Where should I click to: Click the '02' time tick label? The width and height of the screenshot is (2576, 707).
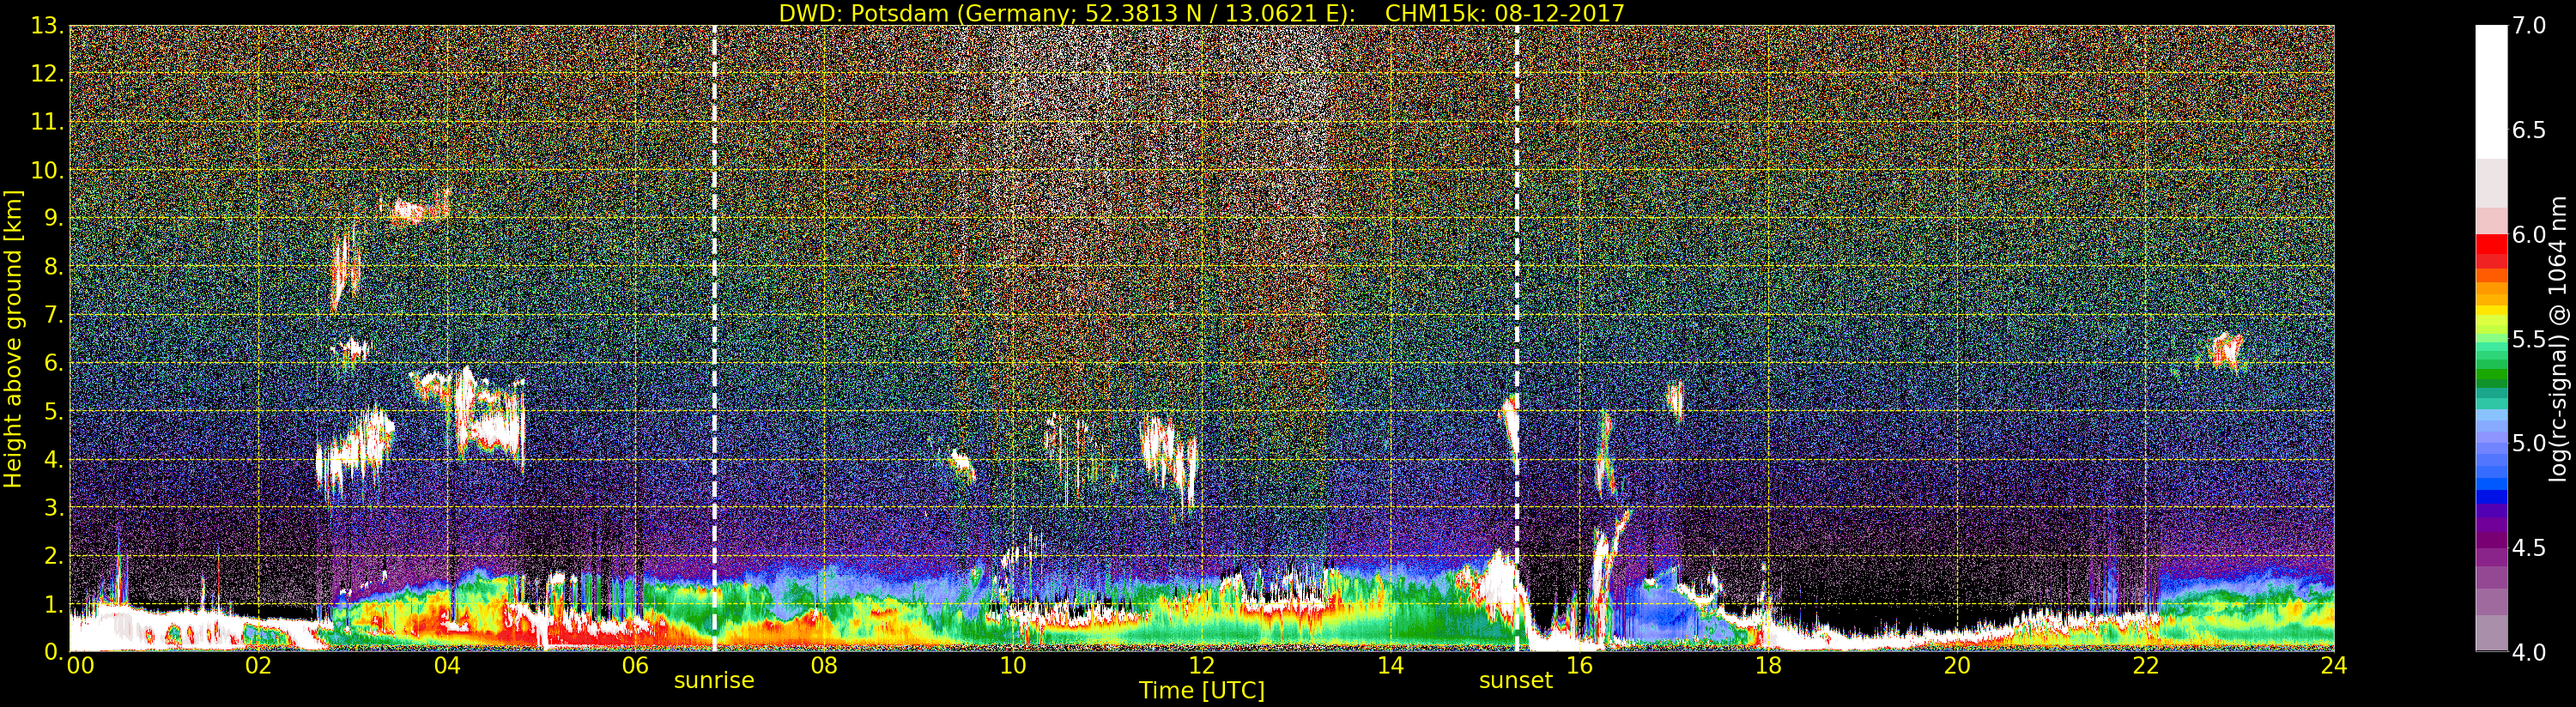click(x=258, y=666)
